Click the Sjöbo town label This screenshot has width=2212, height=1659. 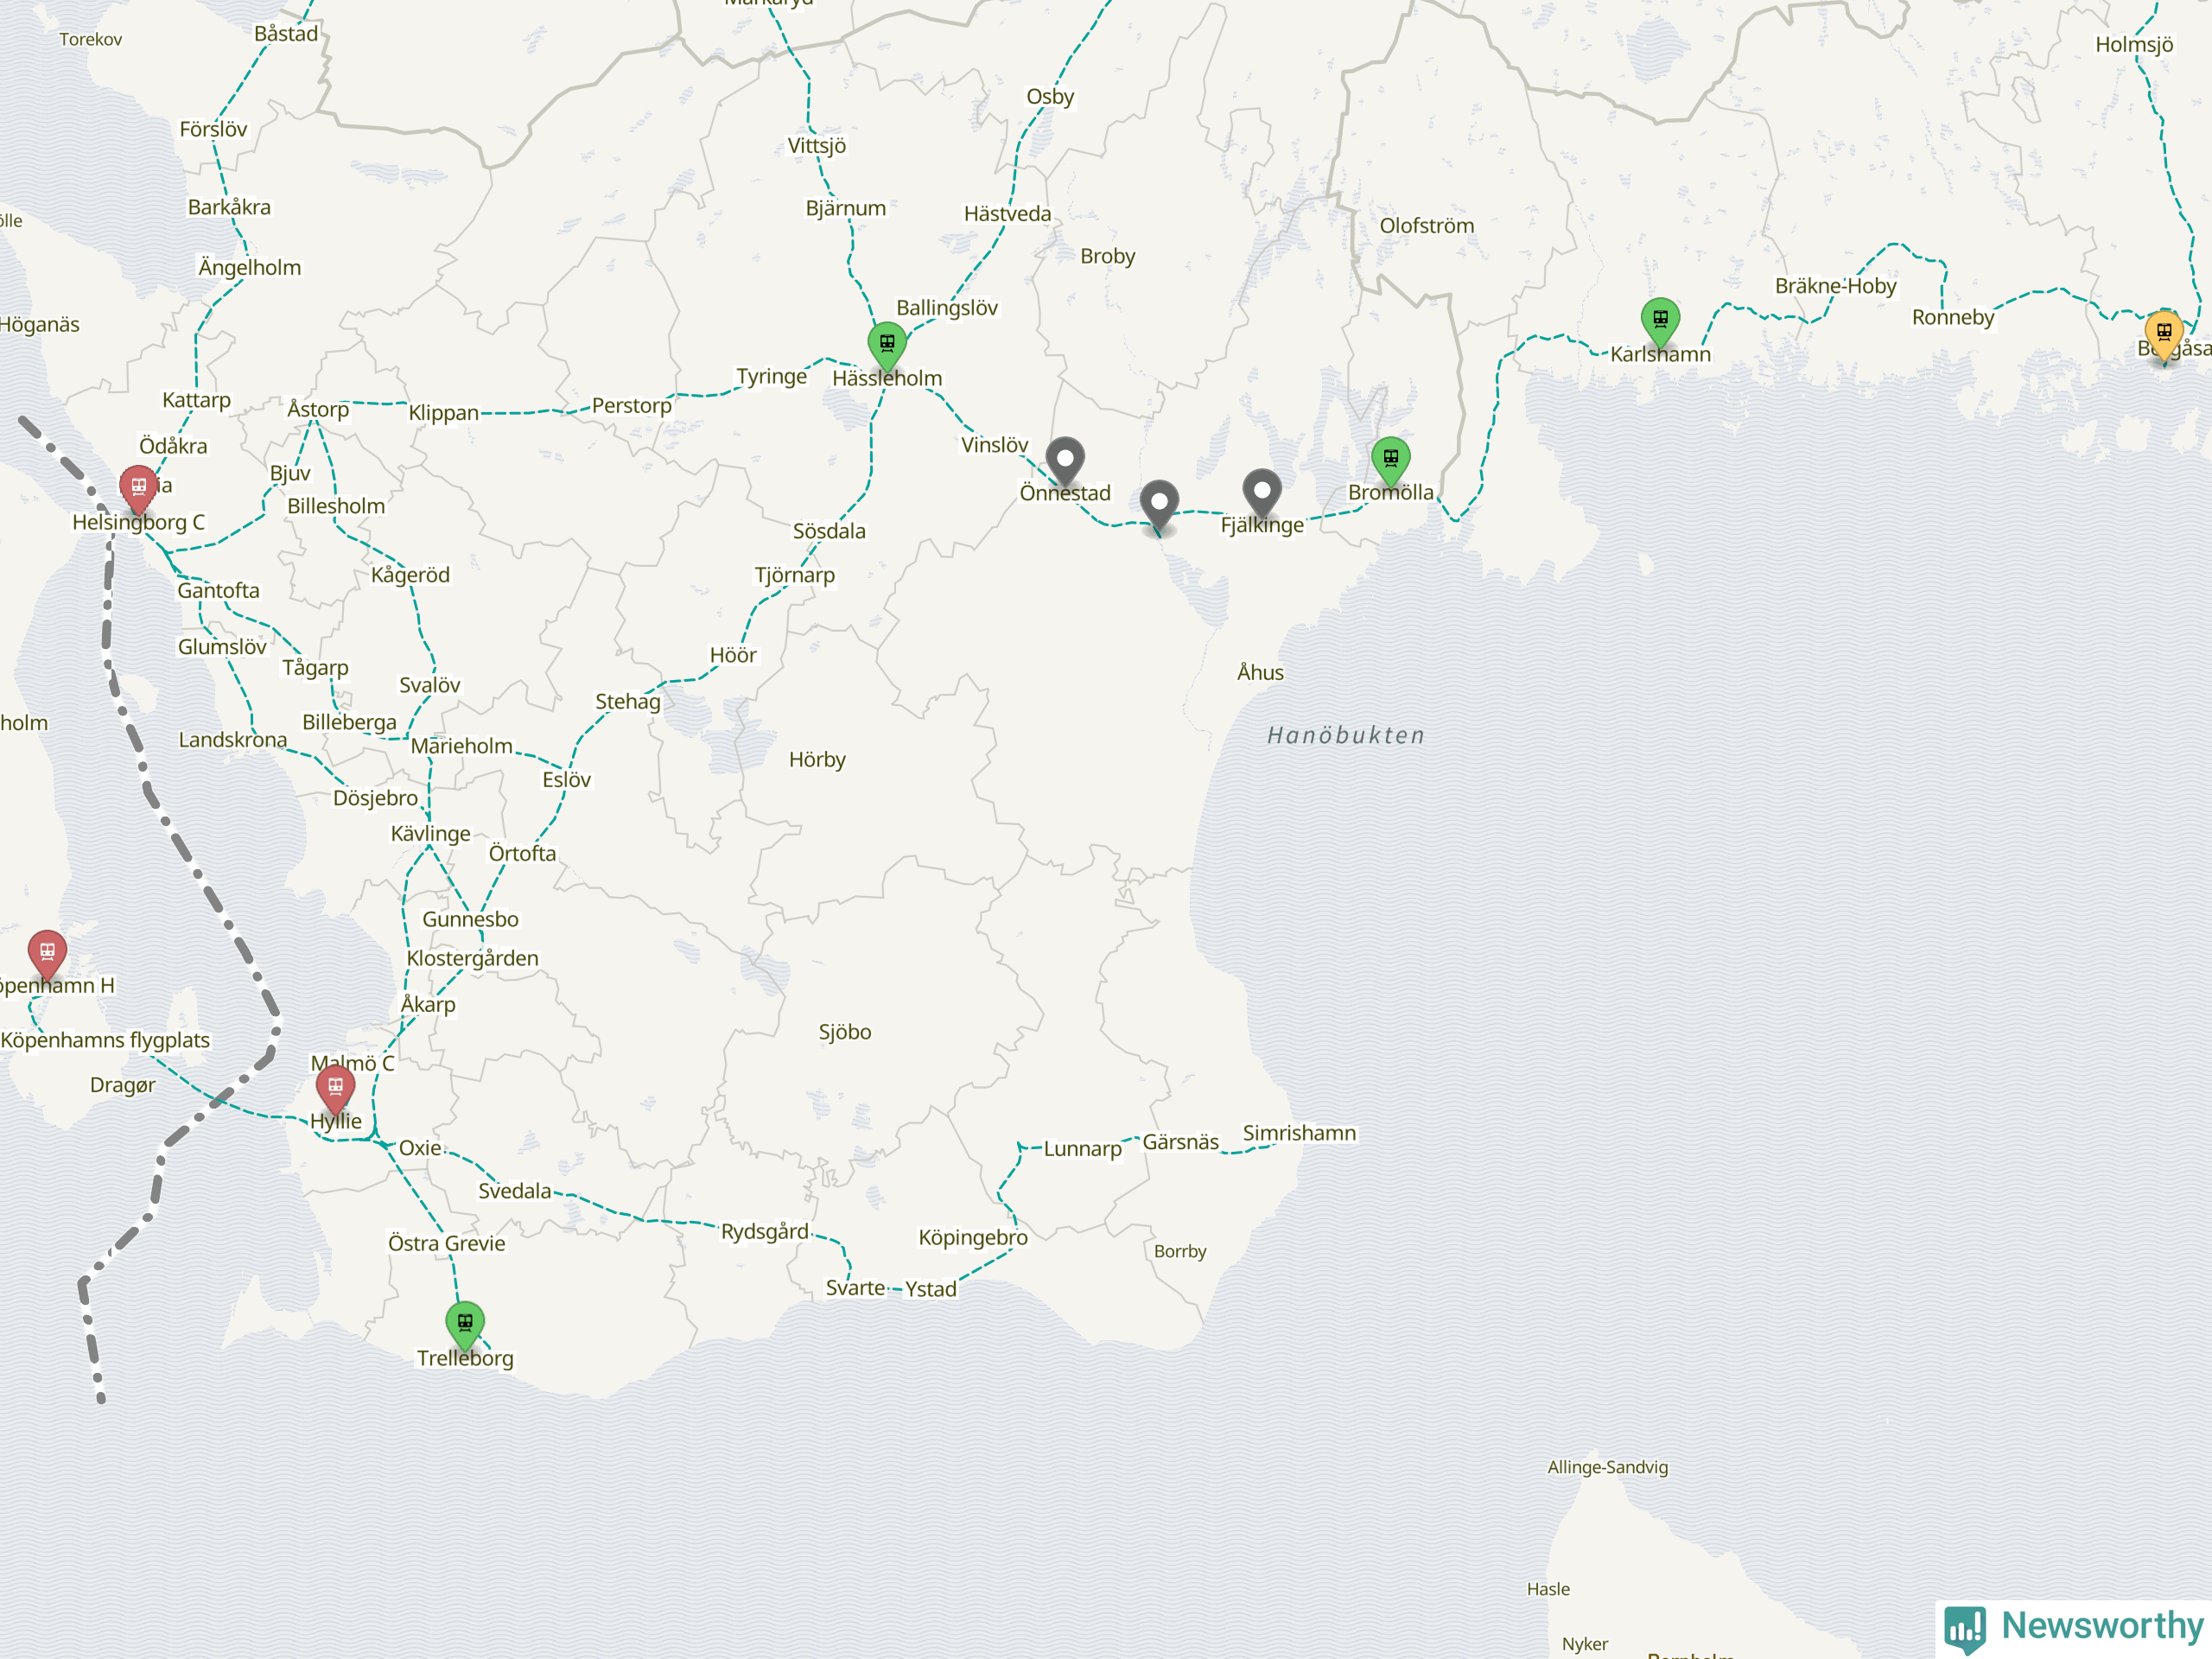845,1032
